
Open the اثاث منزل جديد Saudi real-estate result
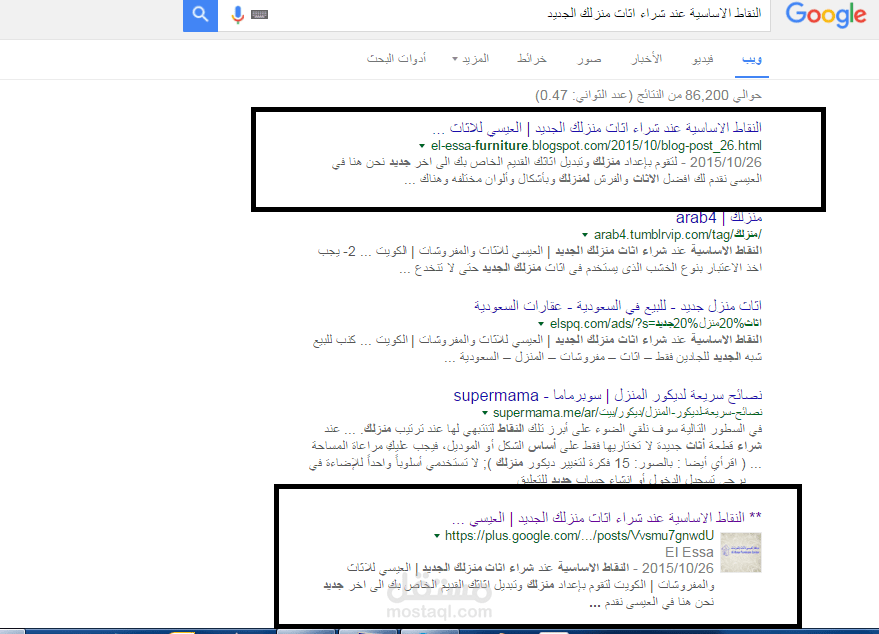(618, 306)
